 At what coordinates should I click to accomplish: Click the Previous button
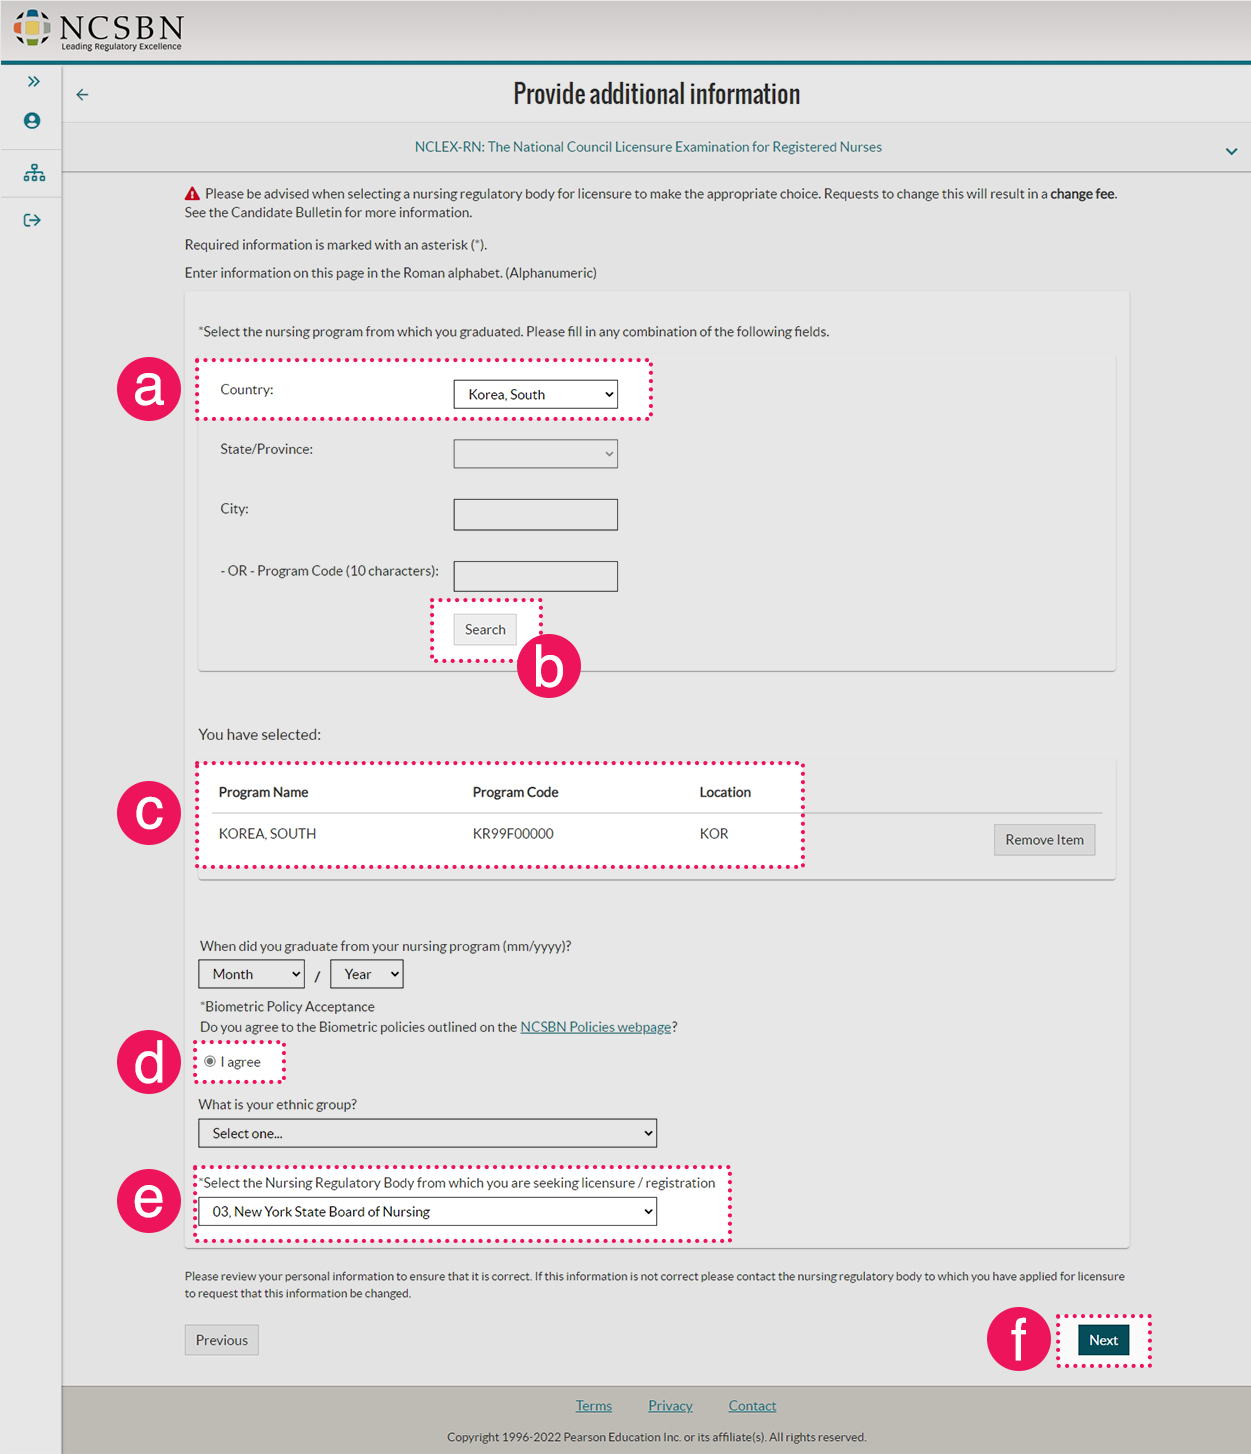click(222, 1340)
